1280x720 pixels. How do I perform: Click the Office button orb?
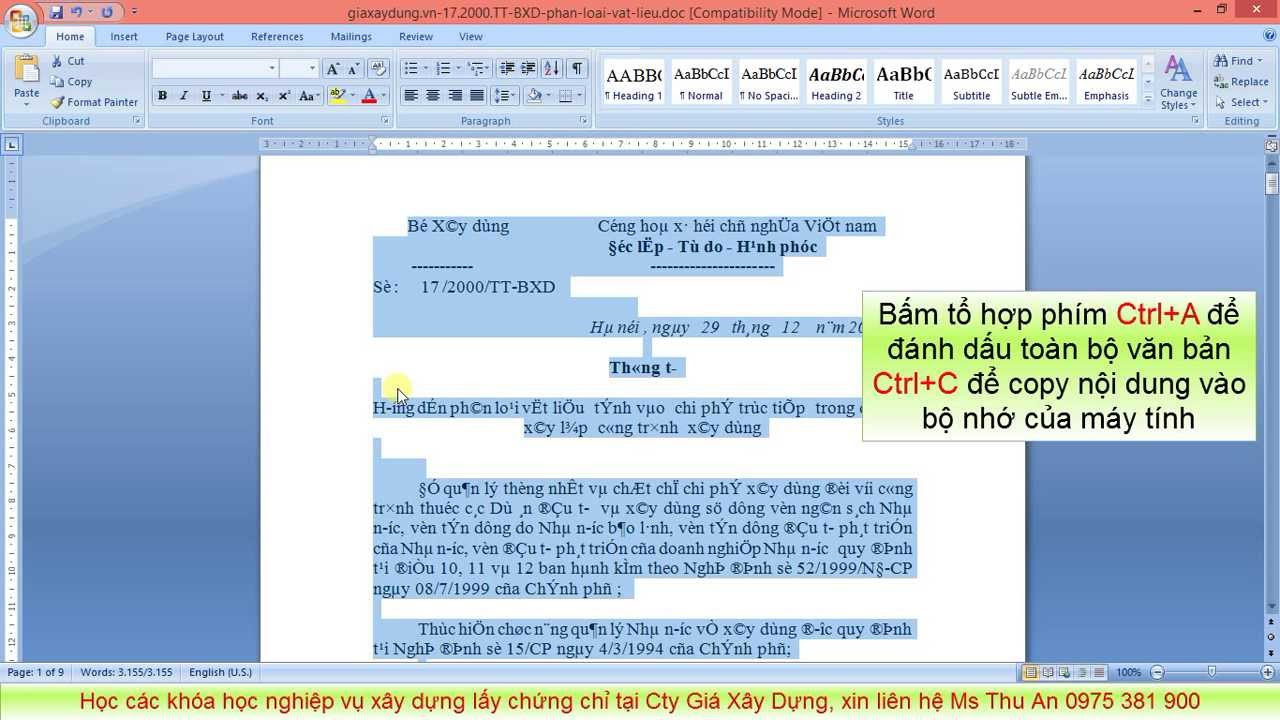pos(21,20)
